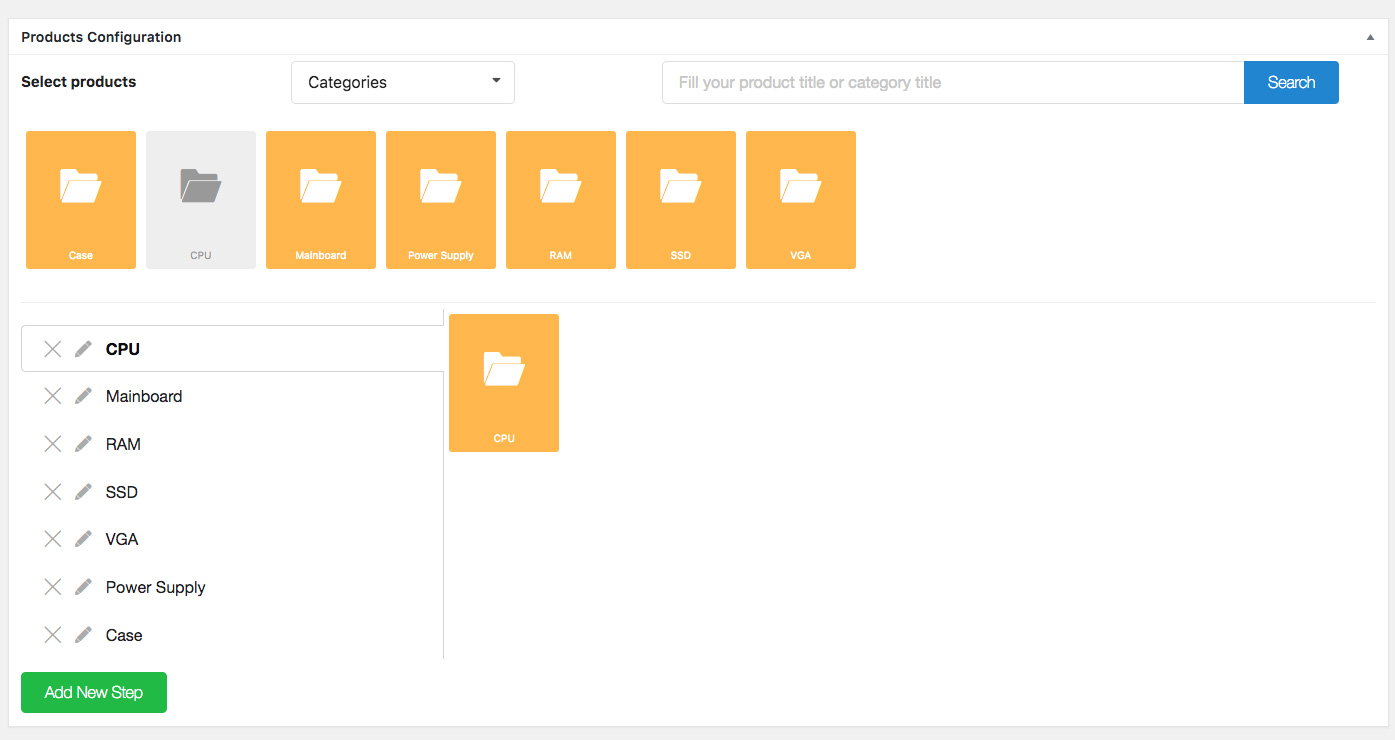This screenshot has width=1395, height=740.
Task: Remove the Power Supply step with X icon
Action: tap(53, 587)
